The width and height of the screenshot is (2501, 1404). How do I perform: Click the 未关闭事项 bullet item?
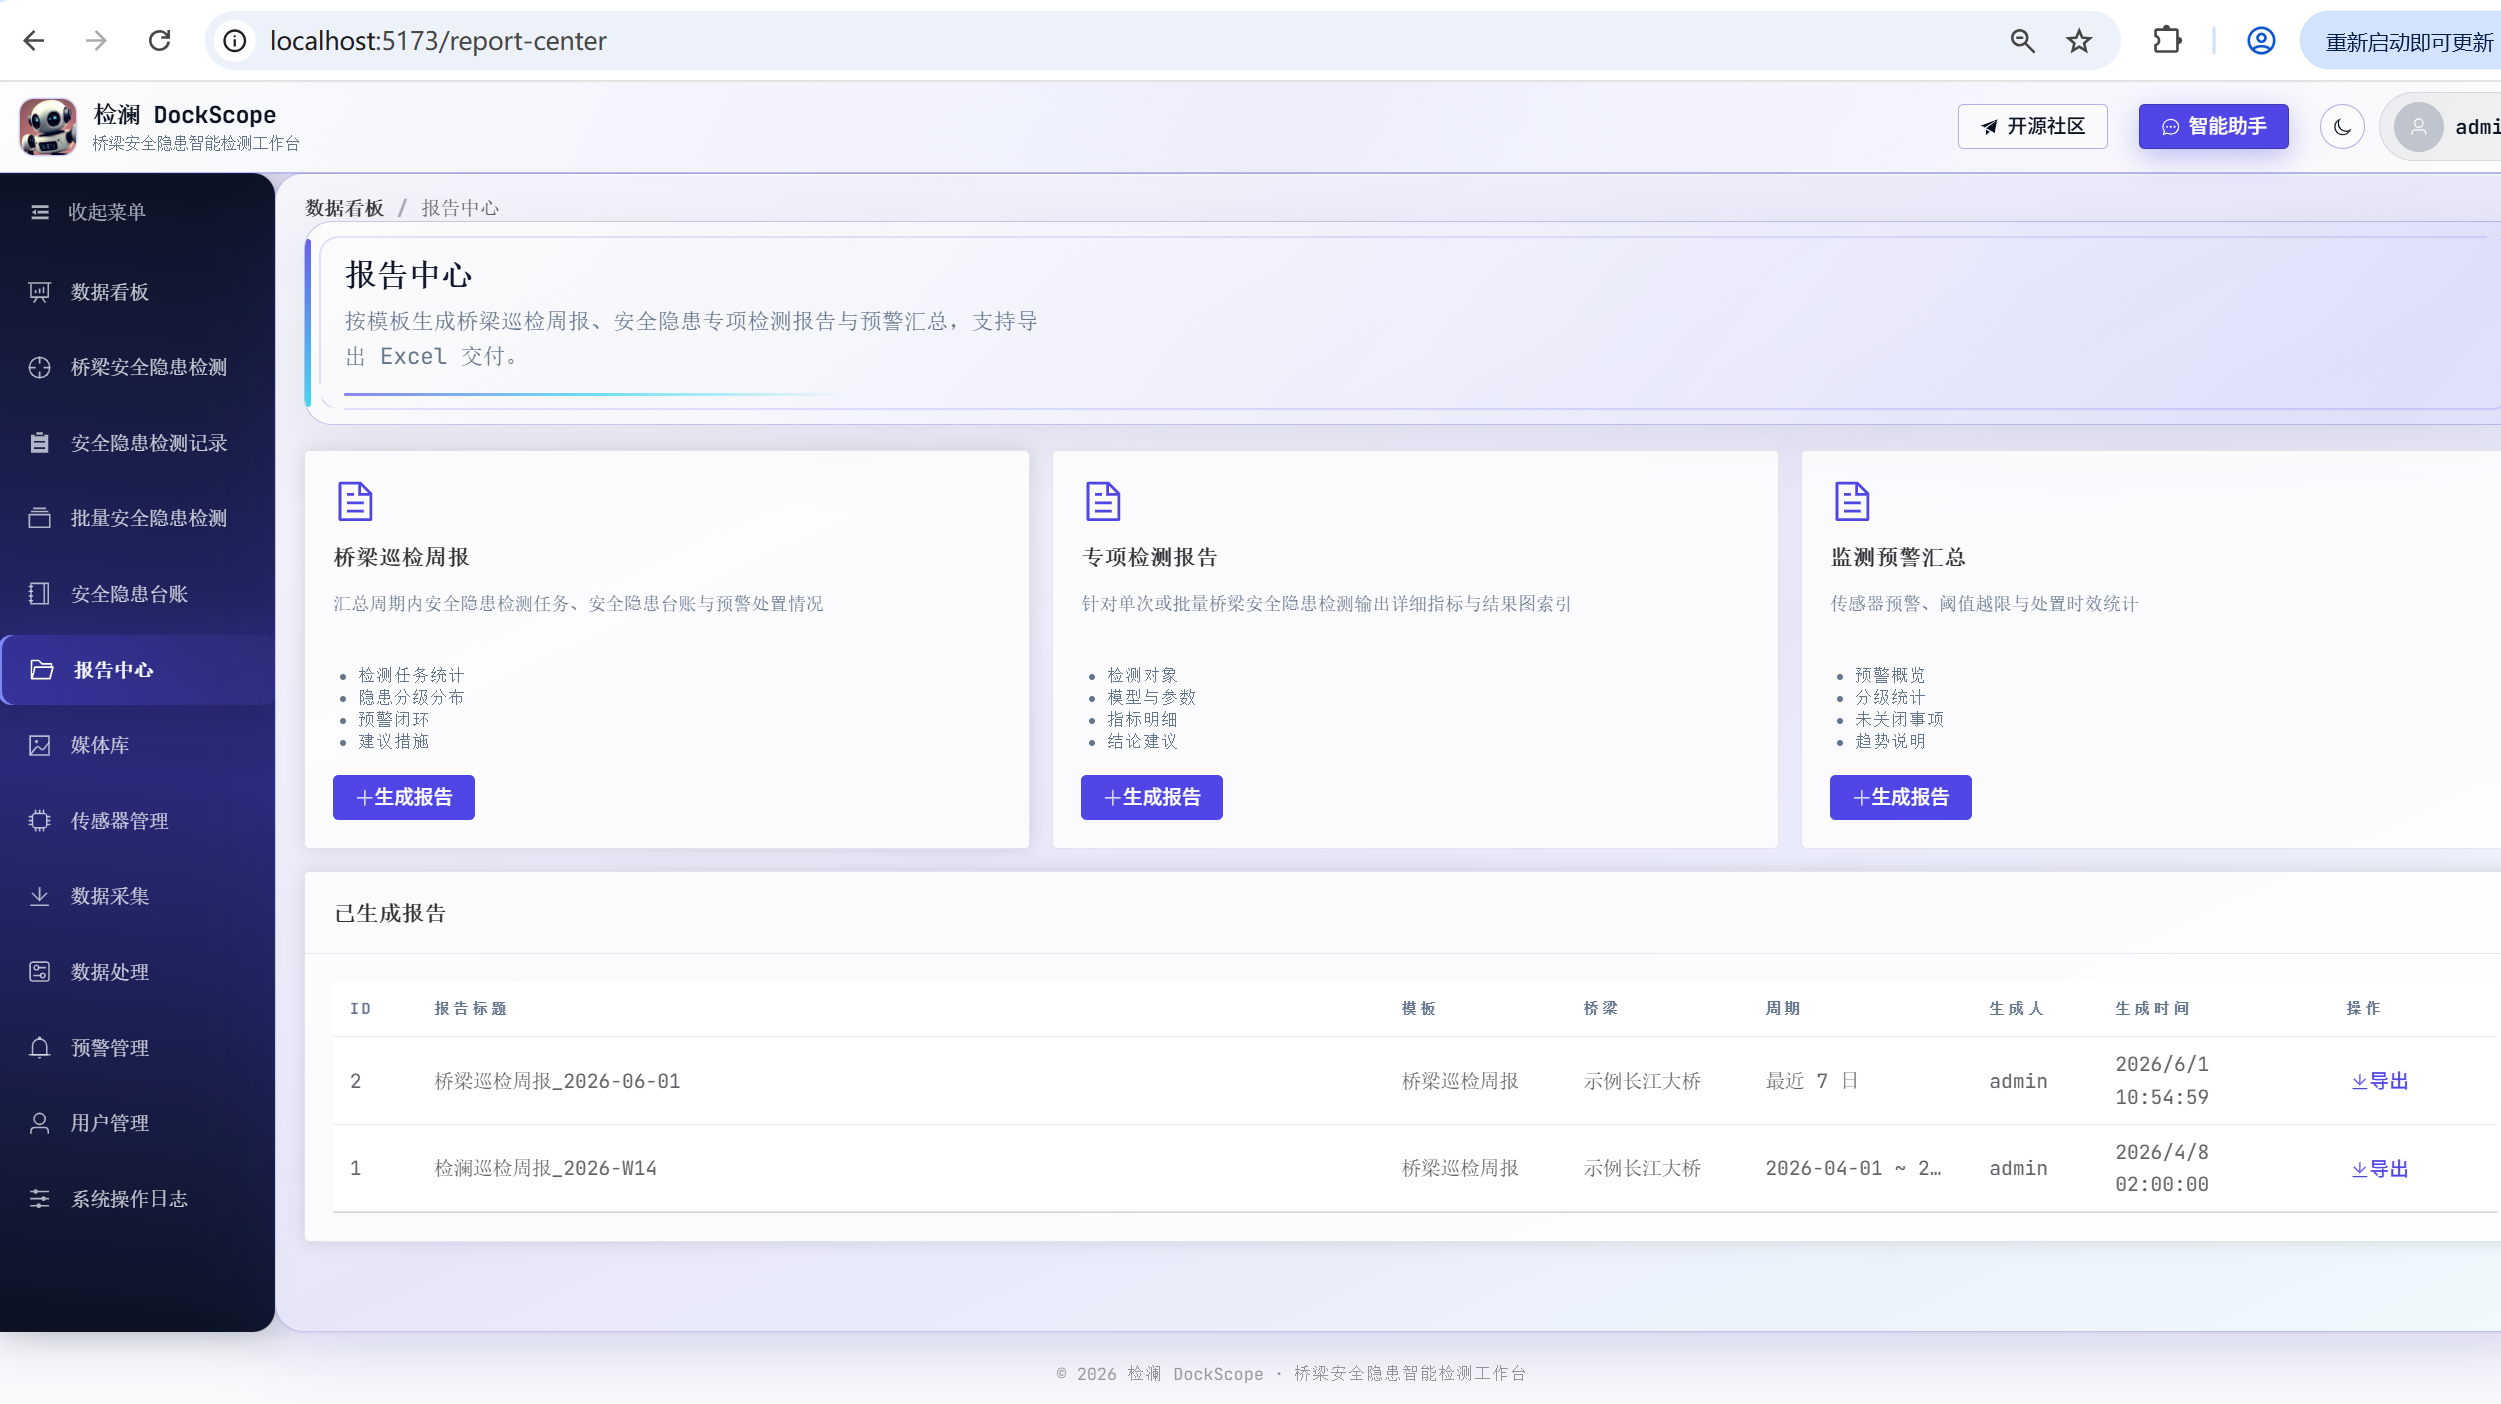click(1899, 719)
